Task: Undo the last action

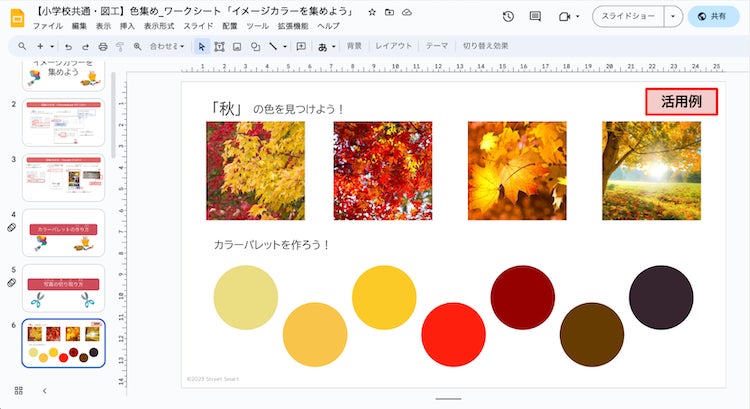Action: click(68, 46)
